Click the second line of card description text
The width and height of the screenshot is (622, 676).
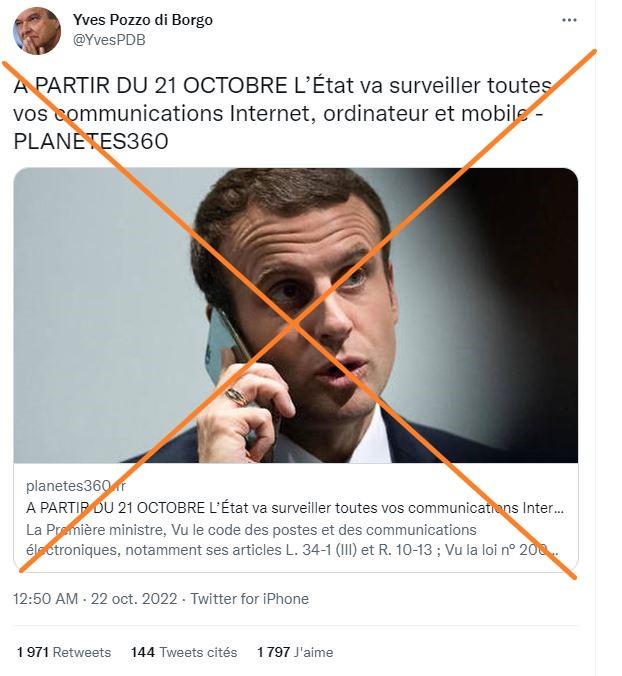click(293, 550)
